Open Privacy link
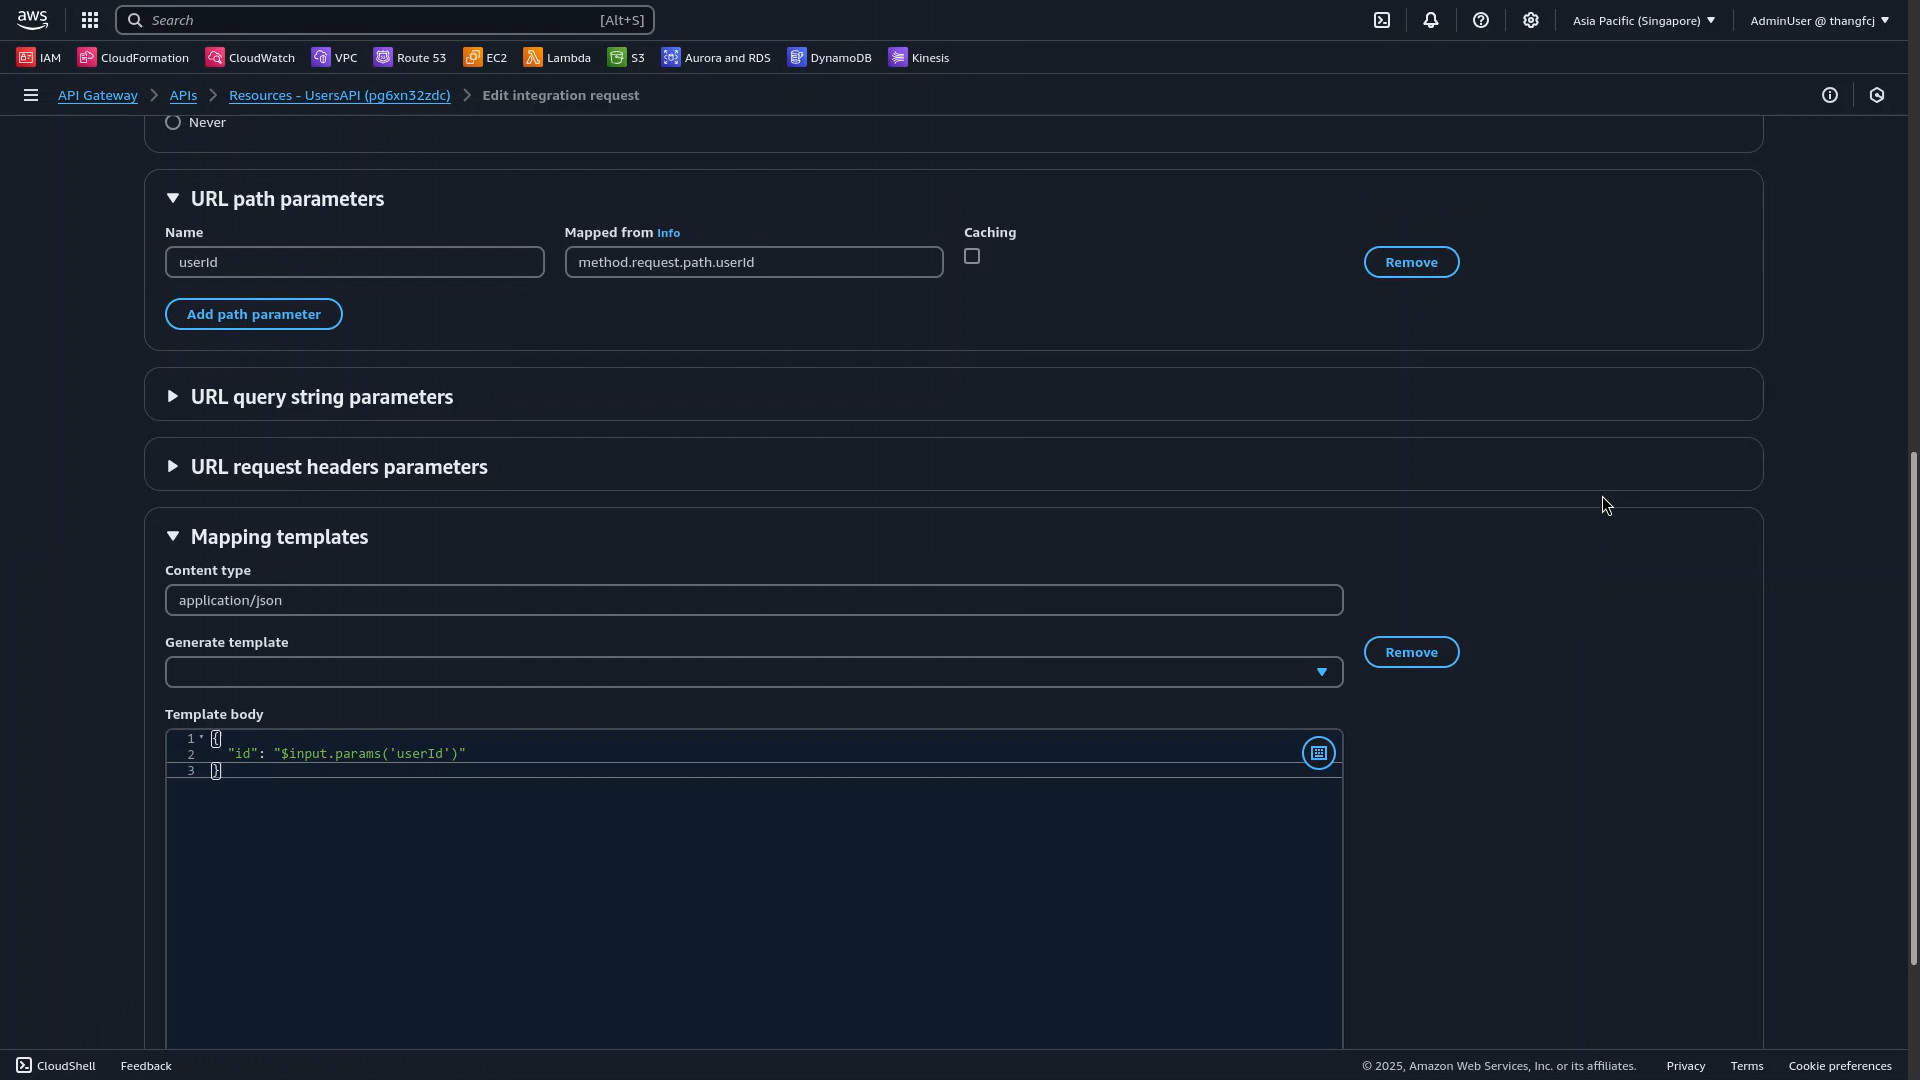 [1686, 1065]
